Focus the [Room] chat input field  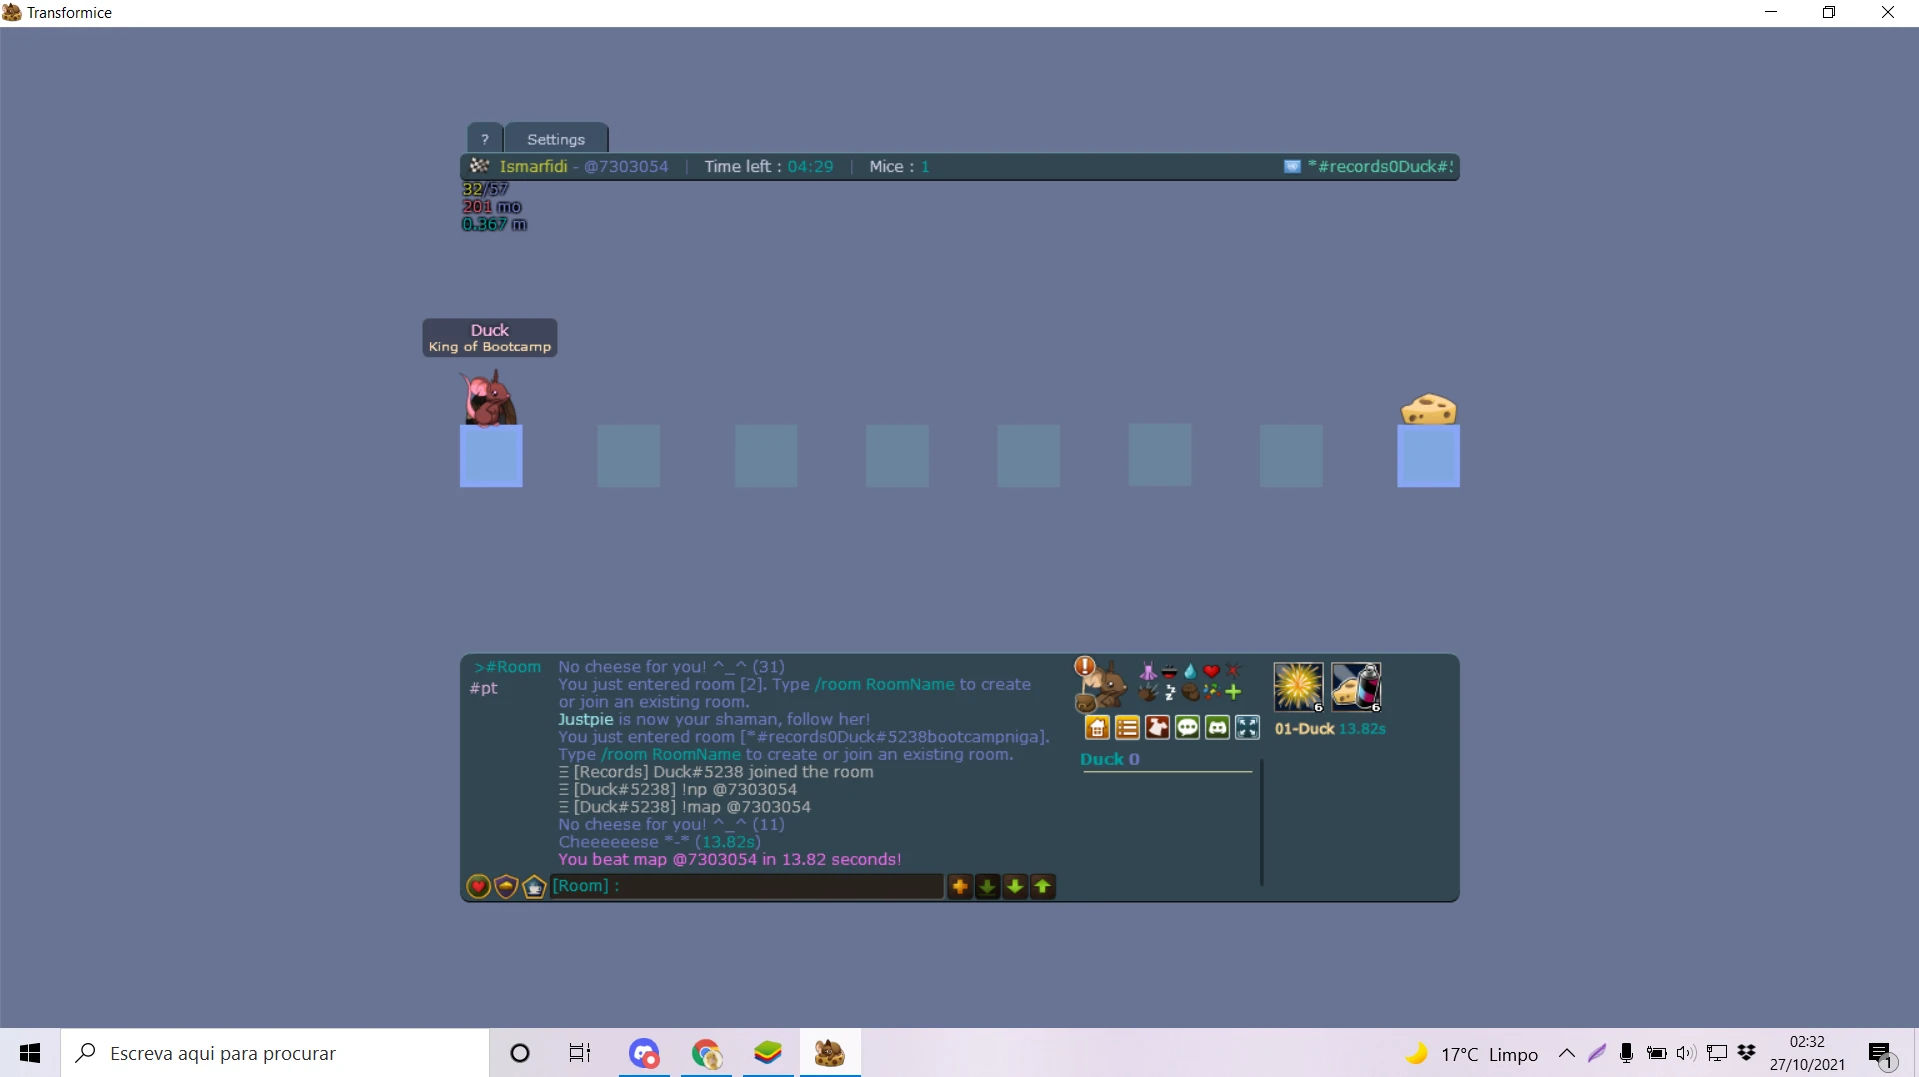(x=747, y=886)
